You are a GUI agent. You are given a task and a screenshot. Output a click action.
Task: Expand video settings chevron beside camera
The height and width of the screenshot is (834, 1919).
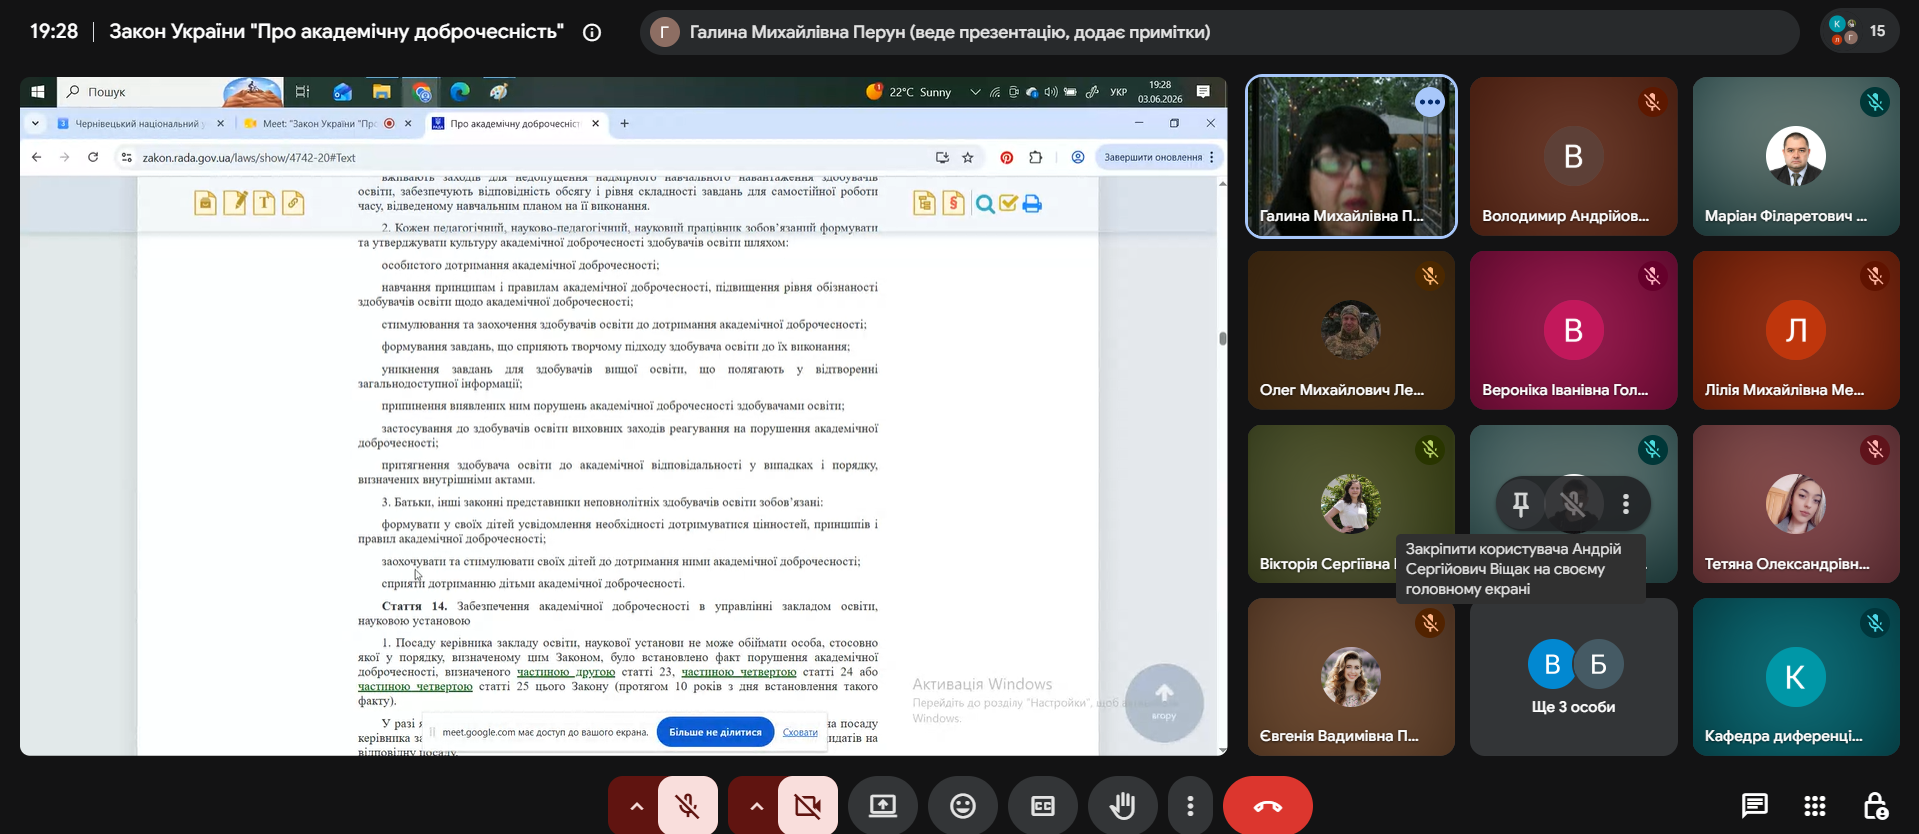coord(756,806)
